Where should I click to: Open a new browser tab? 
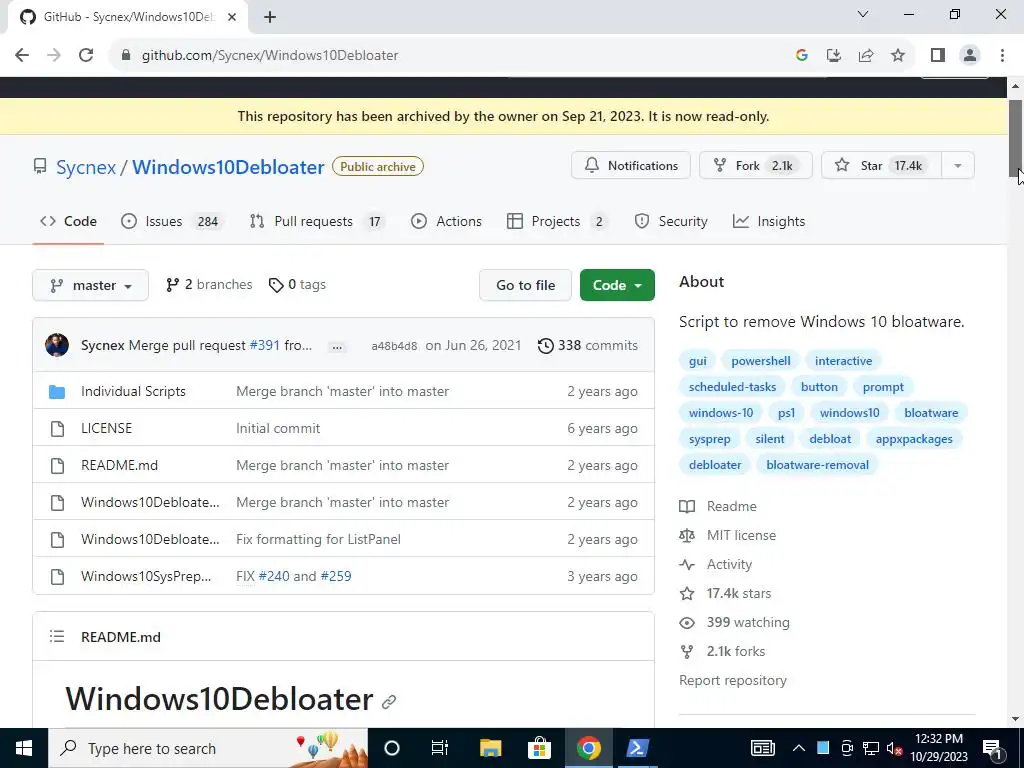click(270, 18)
